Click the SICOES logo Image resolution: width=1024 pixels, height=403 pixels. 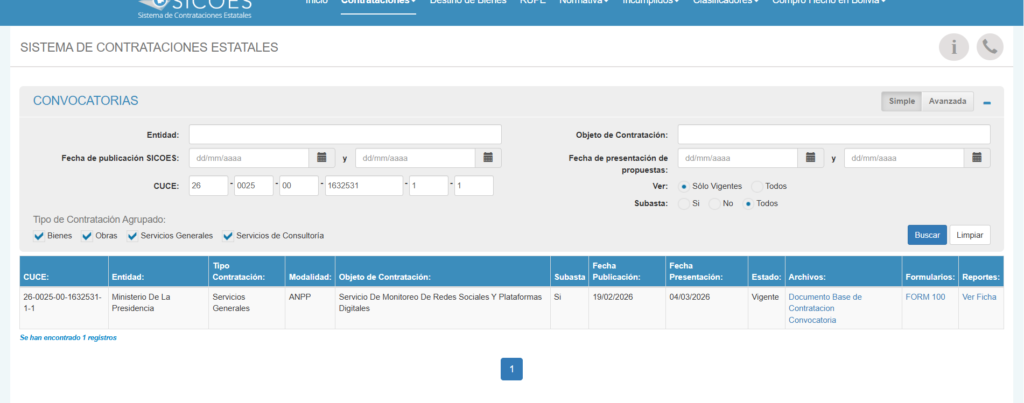coord(195,8)
